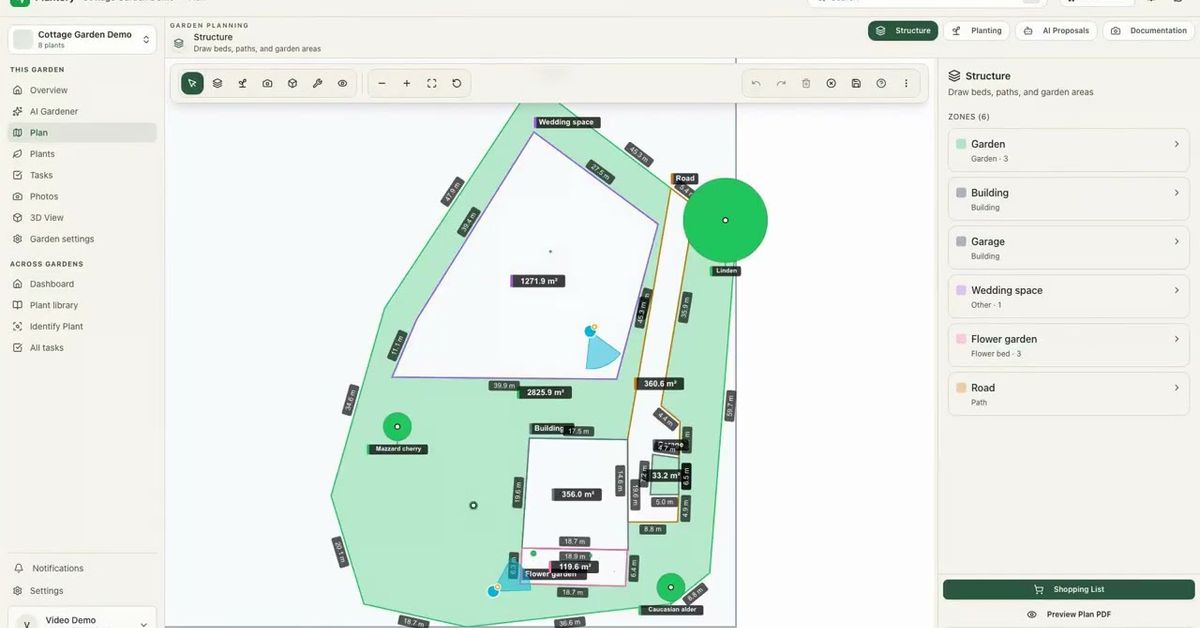Click the wrench tool icon
1200x628 pixels.
tap(317, 83)
